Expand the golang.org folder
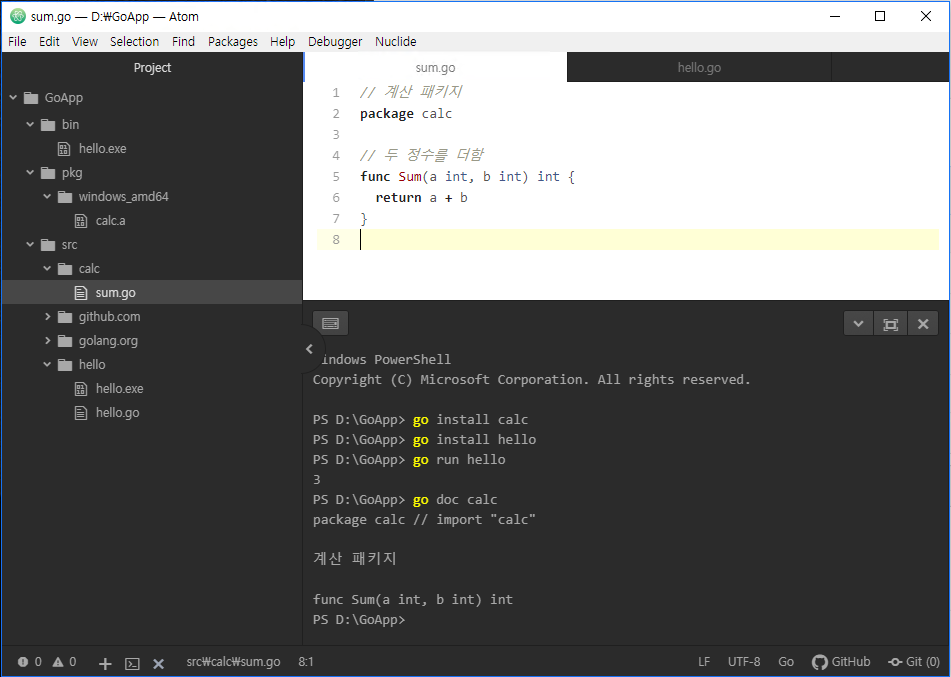 pos(48,341)
